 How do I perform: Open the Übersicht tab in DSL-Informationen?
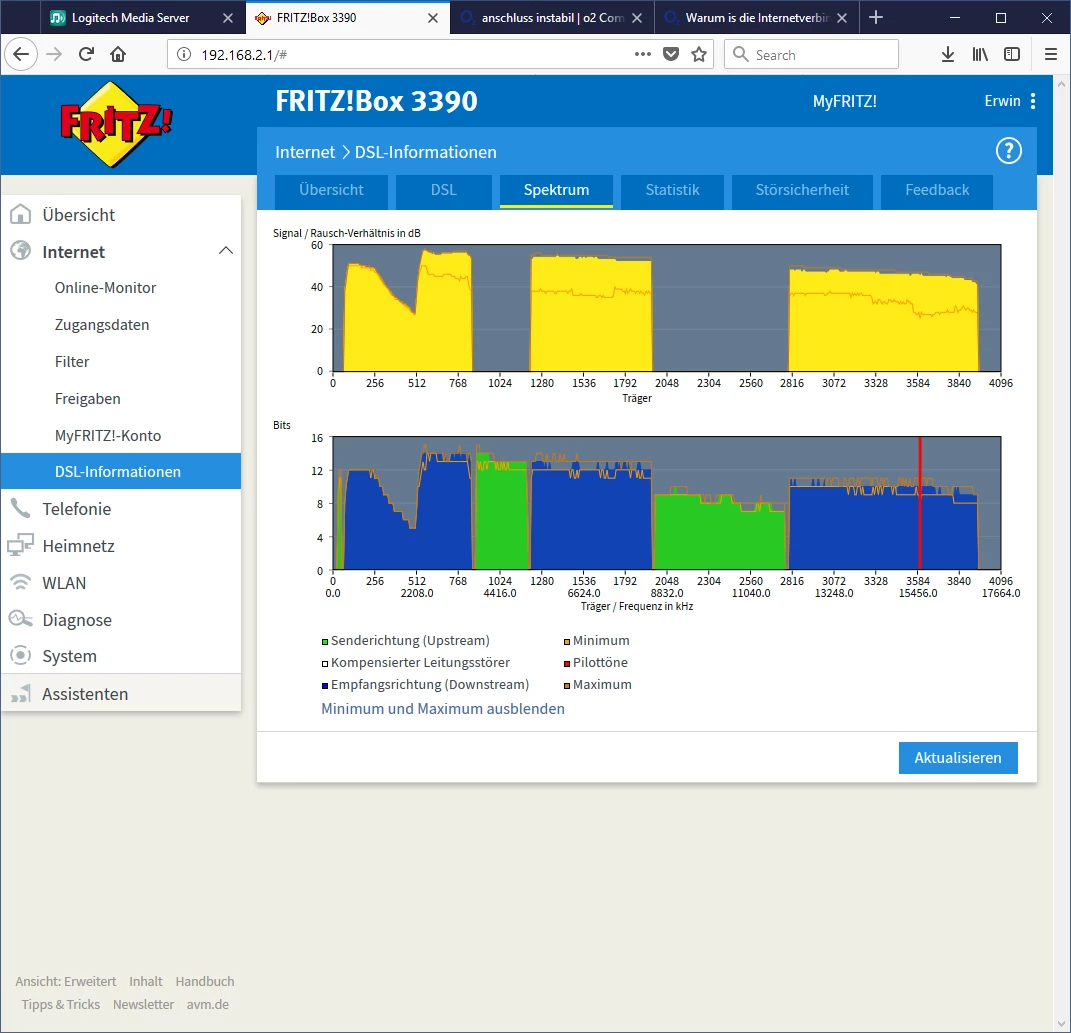pos(331,191)
